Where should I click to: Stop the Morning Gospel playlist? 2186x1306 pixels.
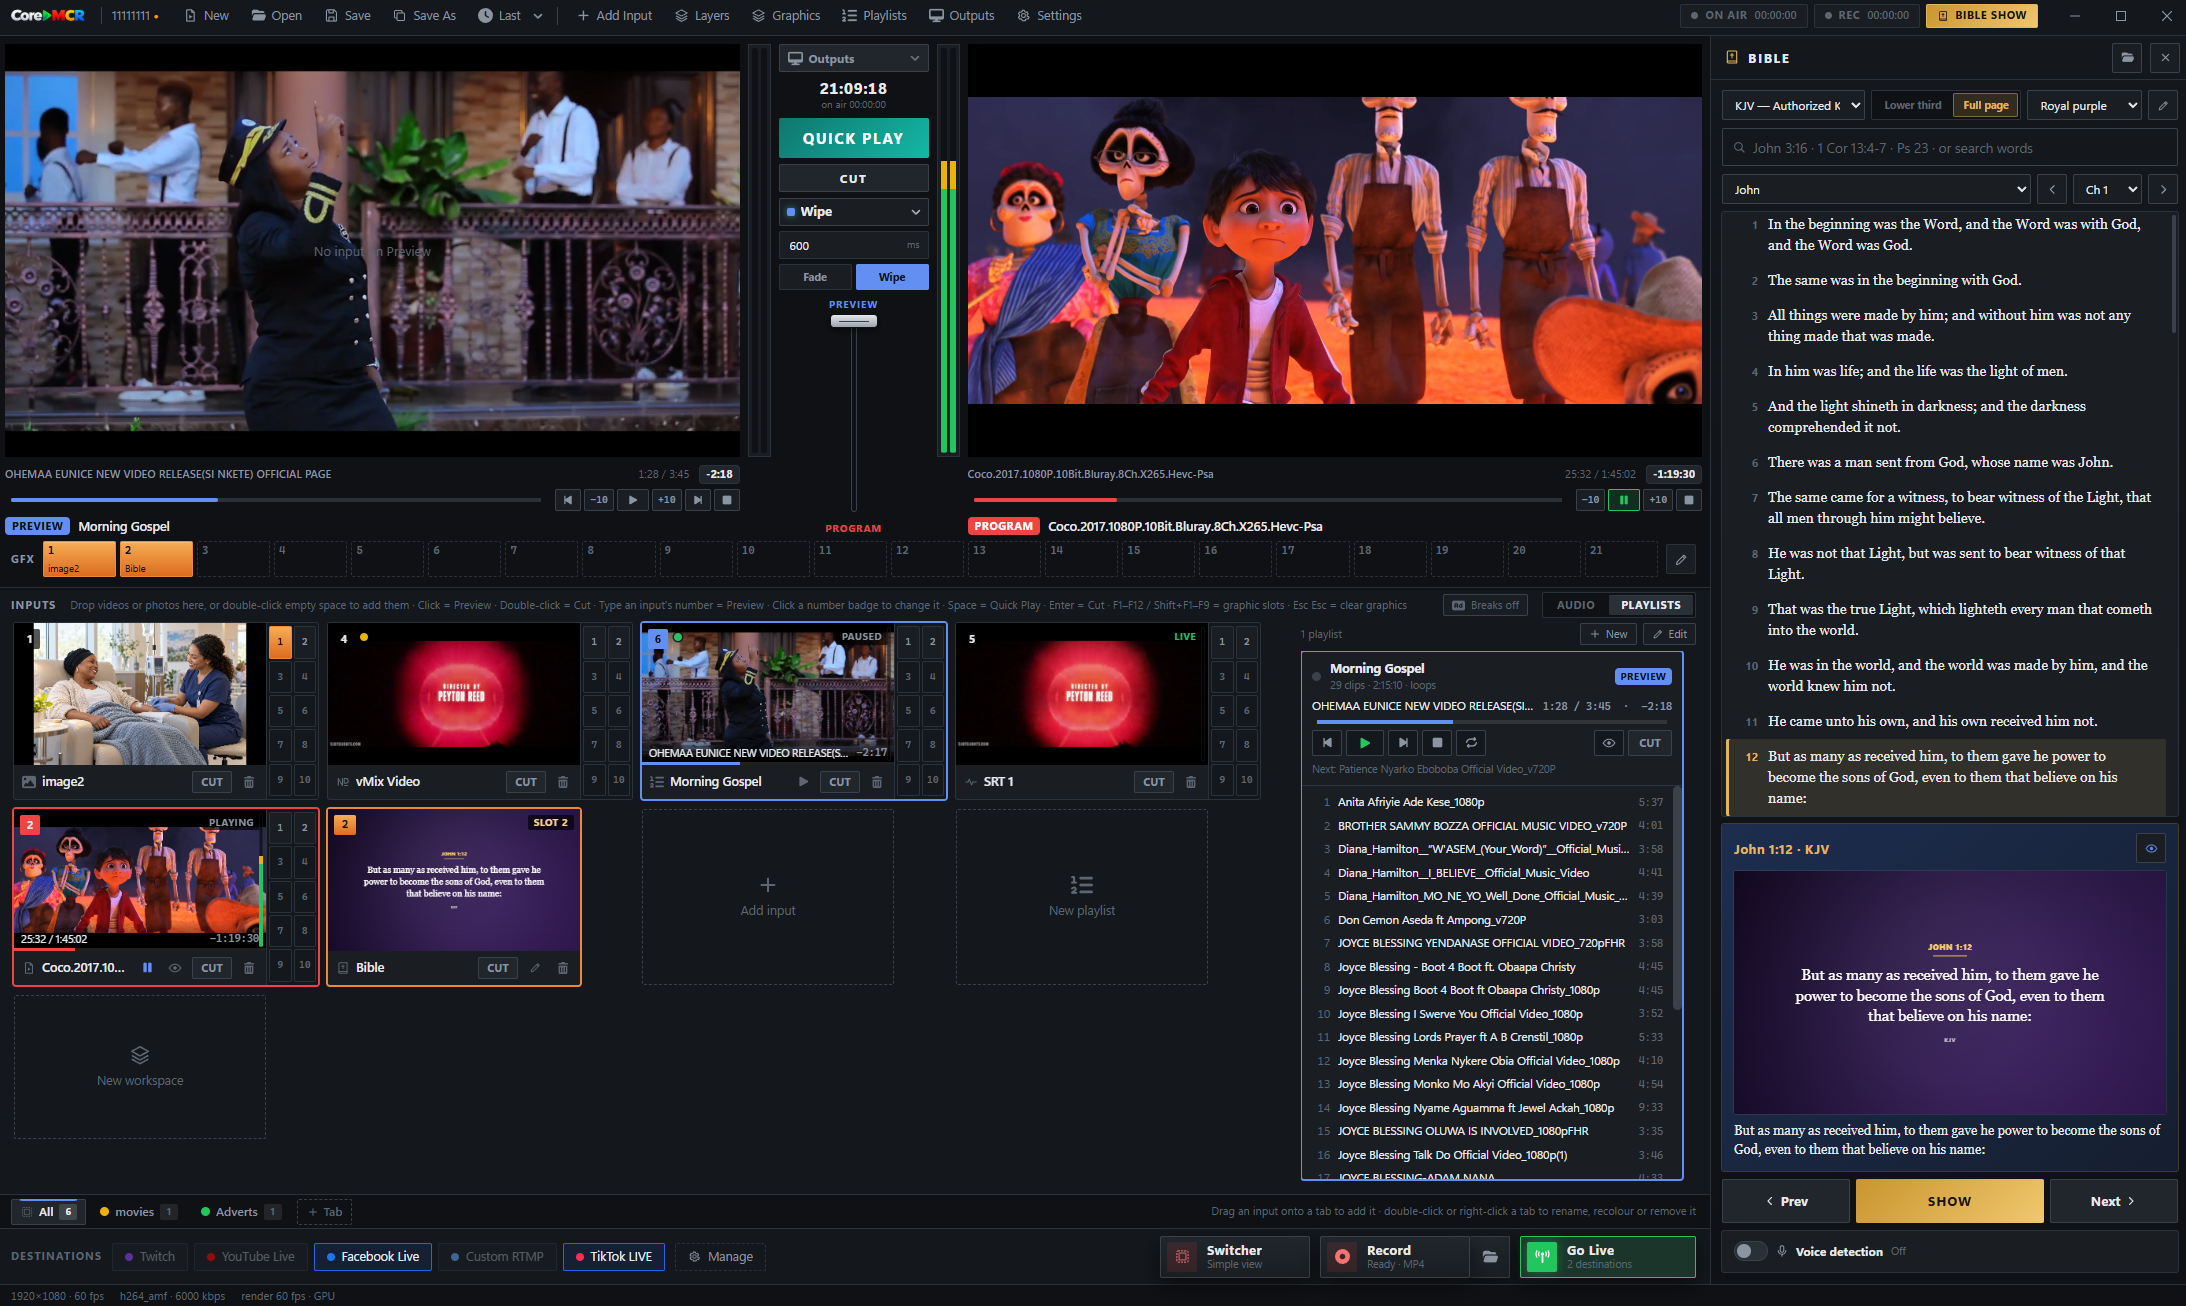(x=1437, y=743)
